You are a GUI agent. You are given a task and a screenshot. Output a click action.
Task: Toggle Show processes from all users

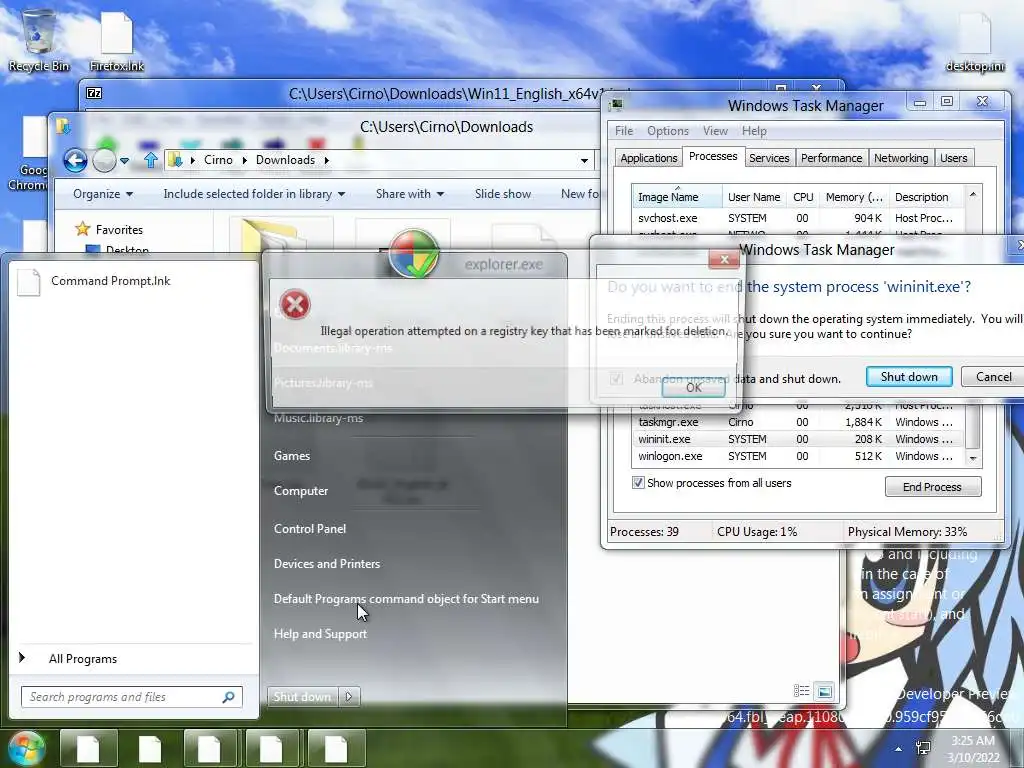click(638, 483)
